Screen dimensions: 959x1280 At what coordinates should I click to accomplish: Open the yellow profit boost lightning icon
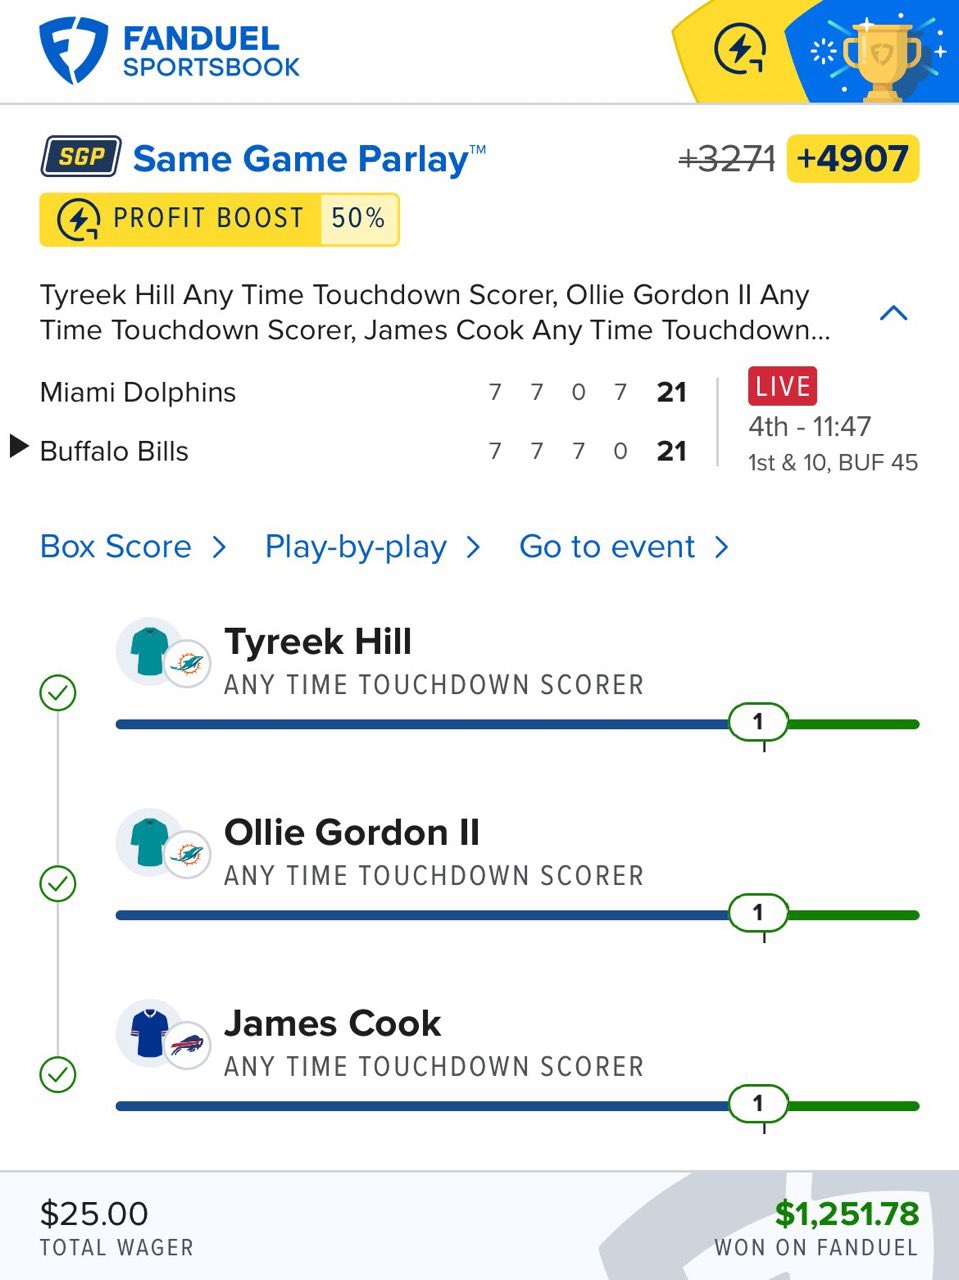[740, 50]
